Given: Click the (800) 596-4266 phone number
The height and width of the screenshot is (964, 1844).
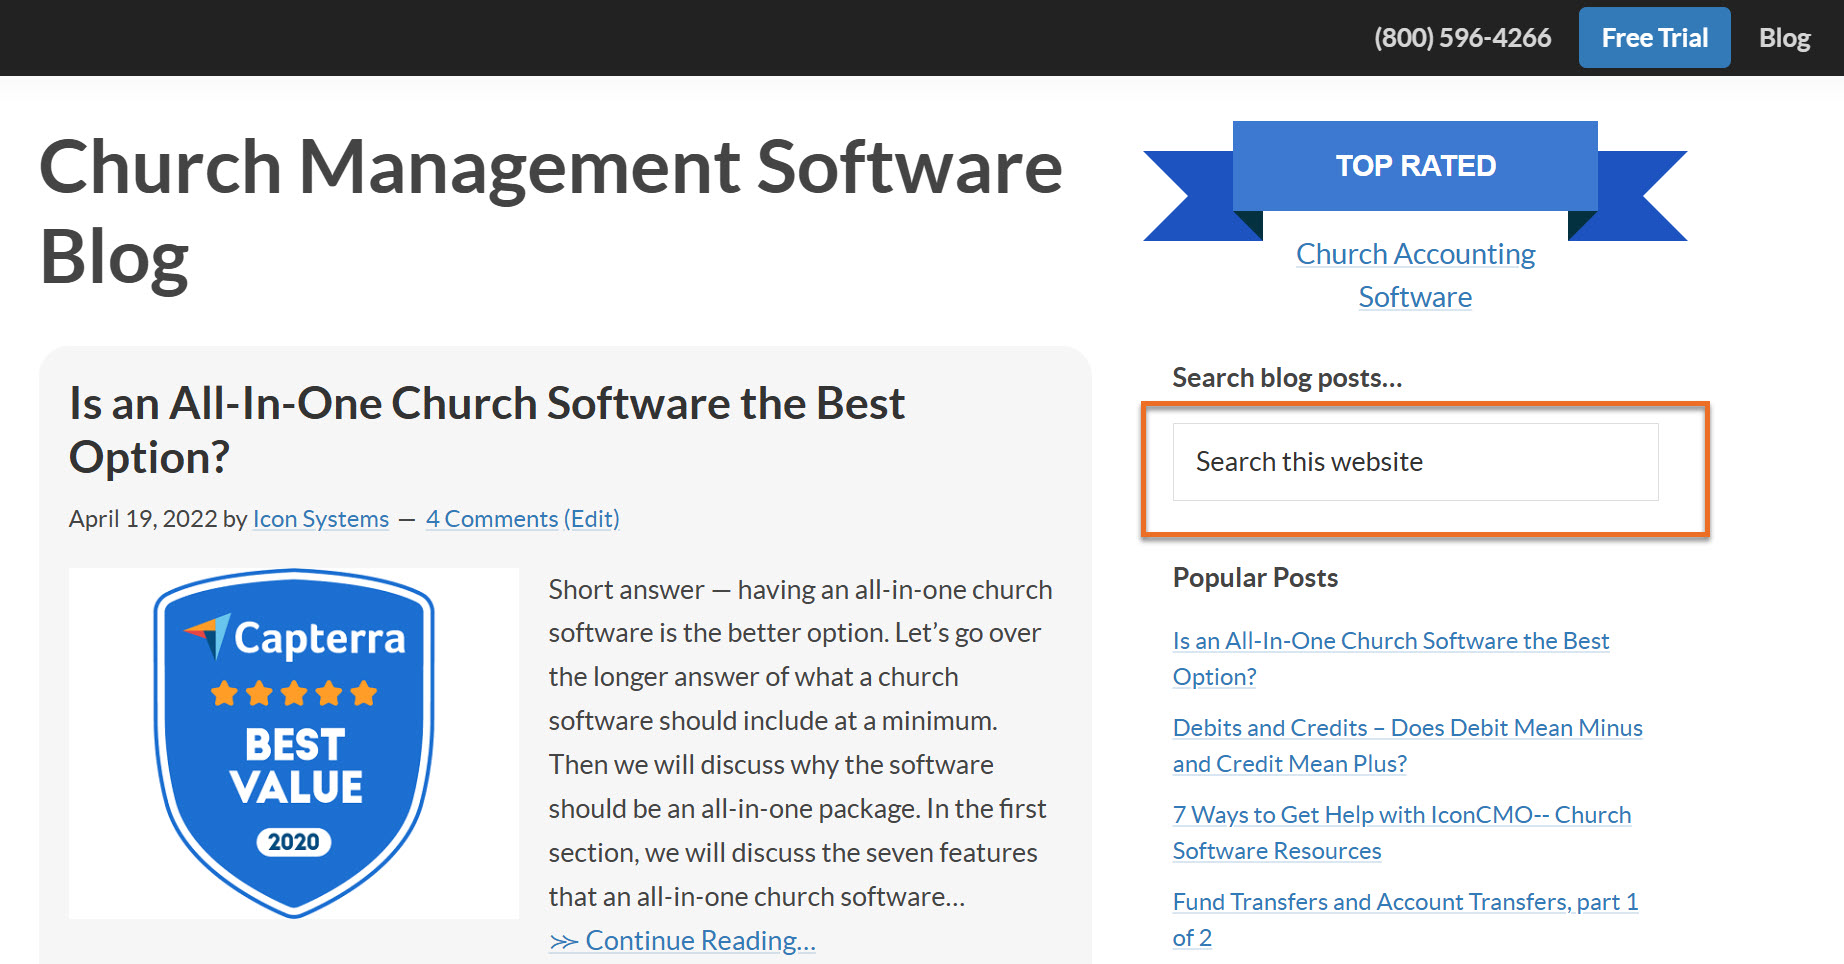Looking at the screenshot, I should [1462, 38].
